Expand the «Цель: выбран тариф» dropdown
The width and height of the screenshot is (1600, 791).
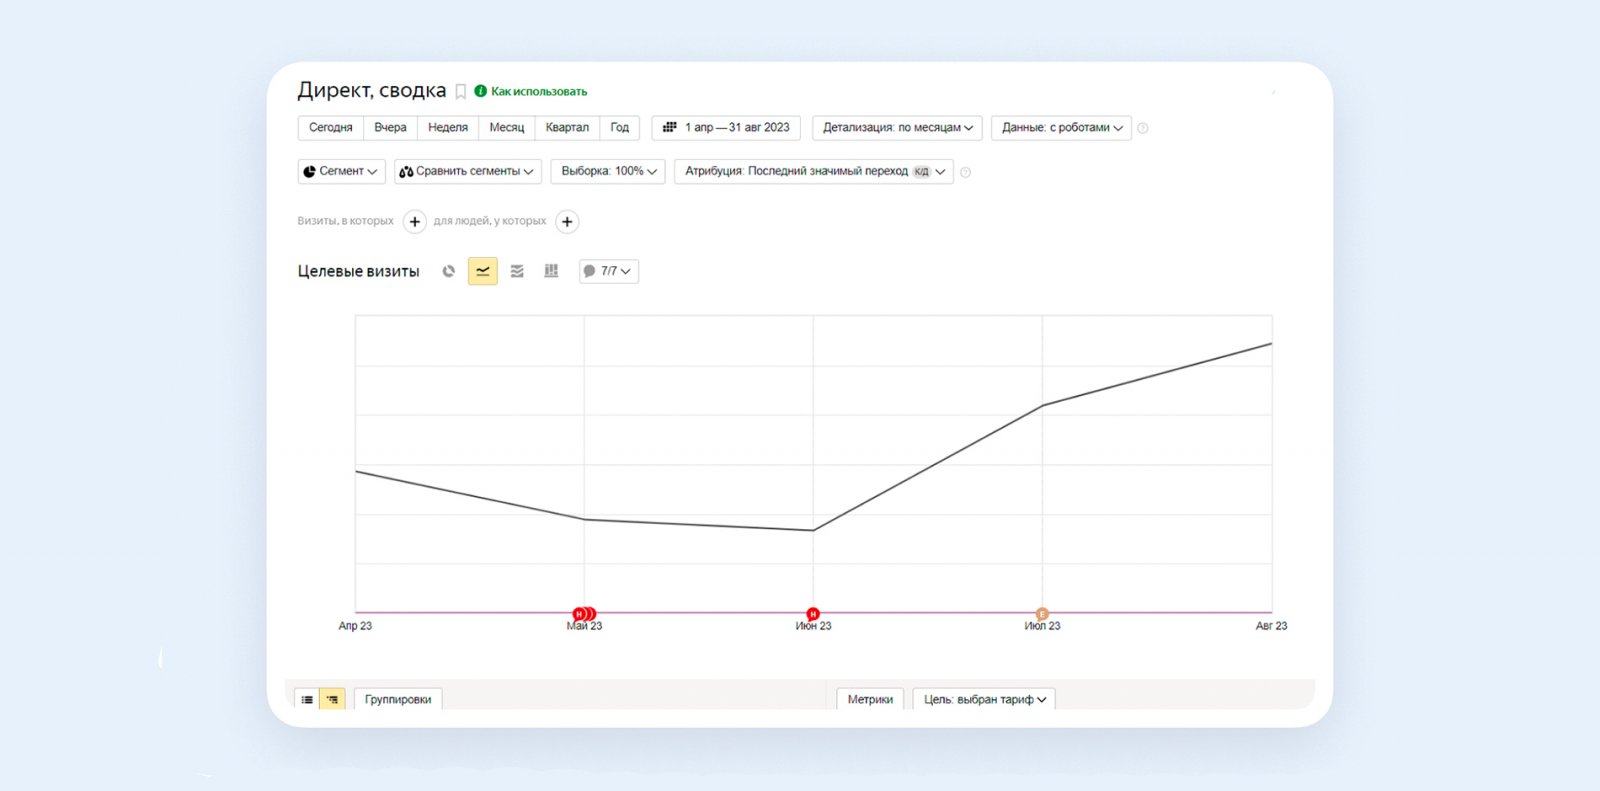click(x=984, y=699)
